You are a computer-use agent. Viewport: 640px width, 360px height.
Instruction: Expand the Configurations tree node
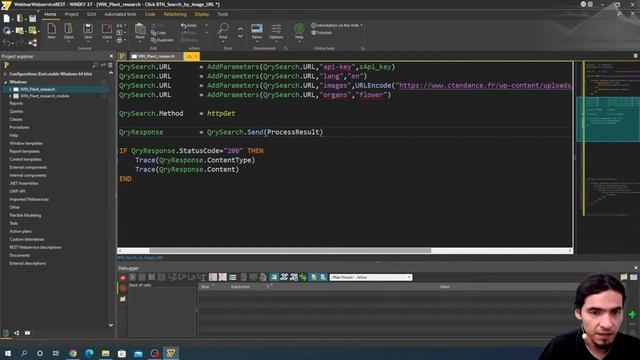pyautogui.click(x=5, y=74)
